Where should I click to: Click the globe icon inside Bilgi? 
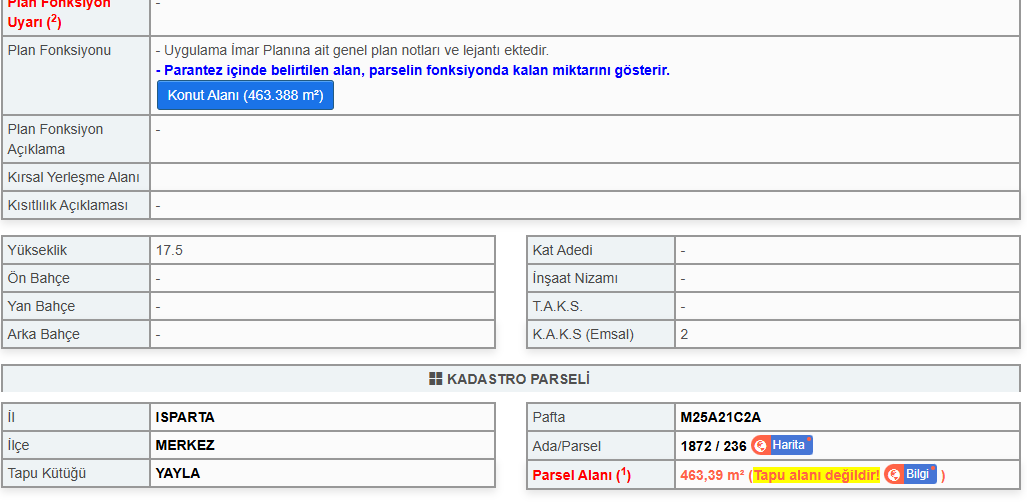tap(894, 475)
